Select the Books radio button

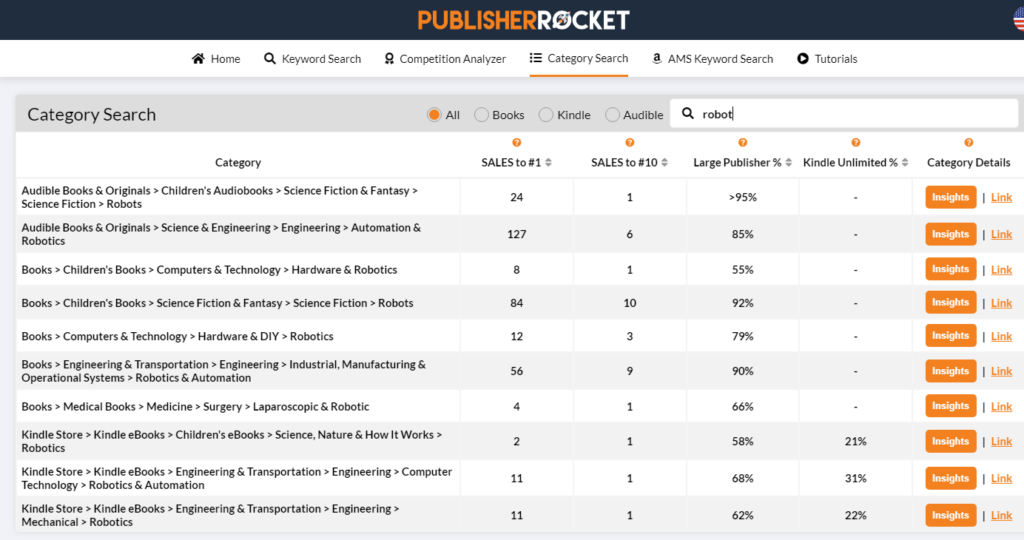click(481, 115)
